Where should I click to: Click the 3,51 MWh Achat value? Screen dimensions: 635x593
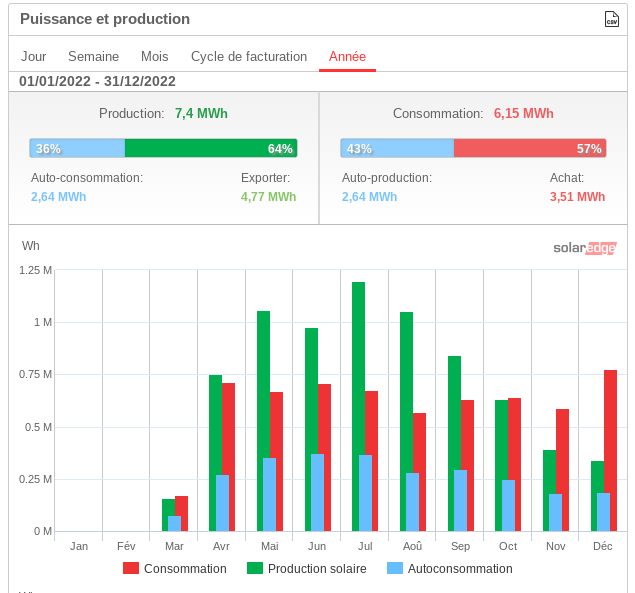(x=577, y=197)
